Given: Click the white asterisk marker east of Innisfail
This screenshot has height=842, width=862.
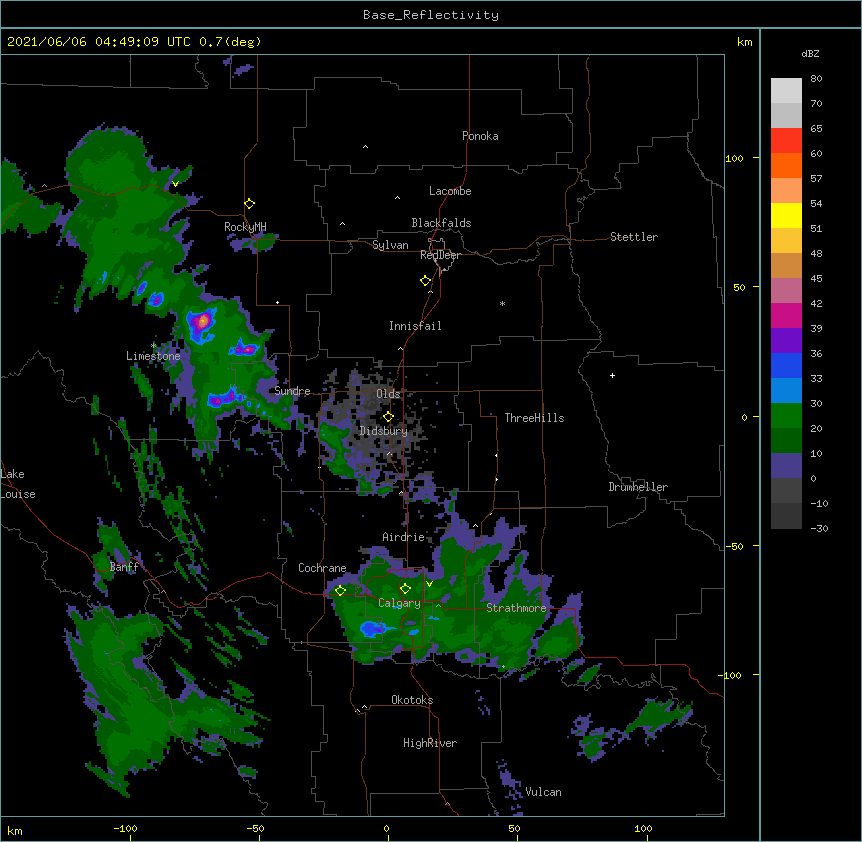Looking at the screenshot, I should coord(502,303).
